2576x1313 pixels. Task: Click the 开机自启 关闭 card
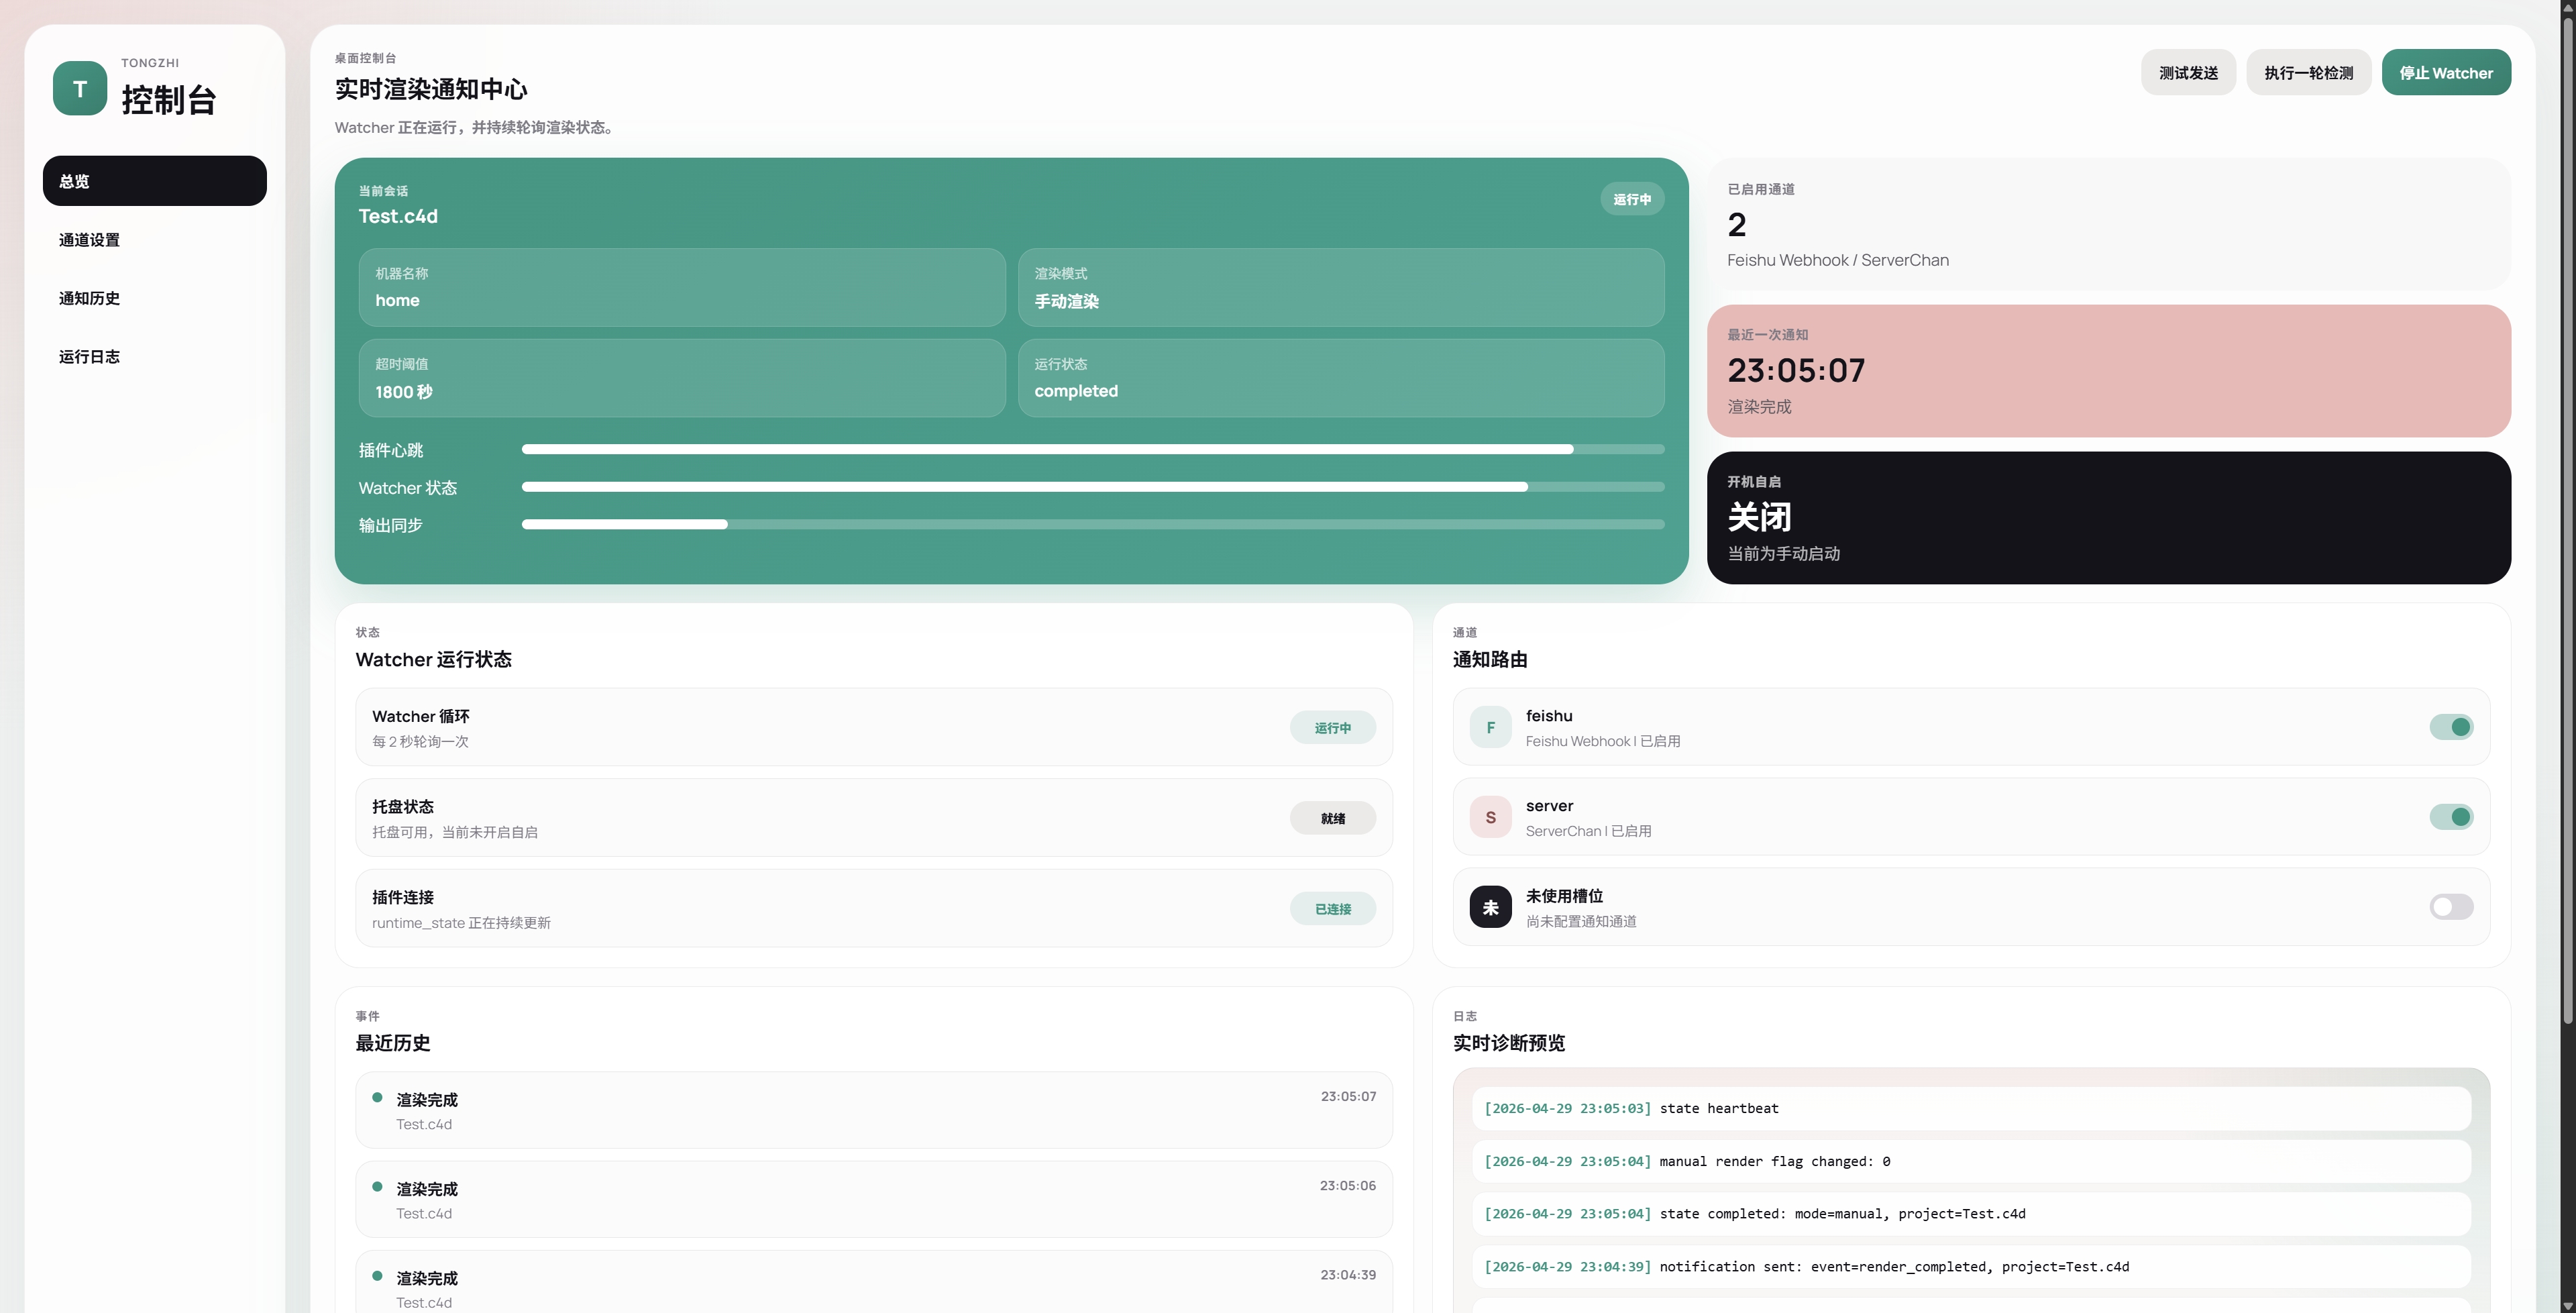coord(2109,518)
